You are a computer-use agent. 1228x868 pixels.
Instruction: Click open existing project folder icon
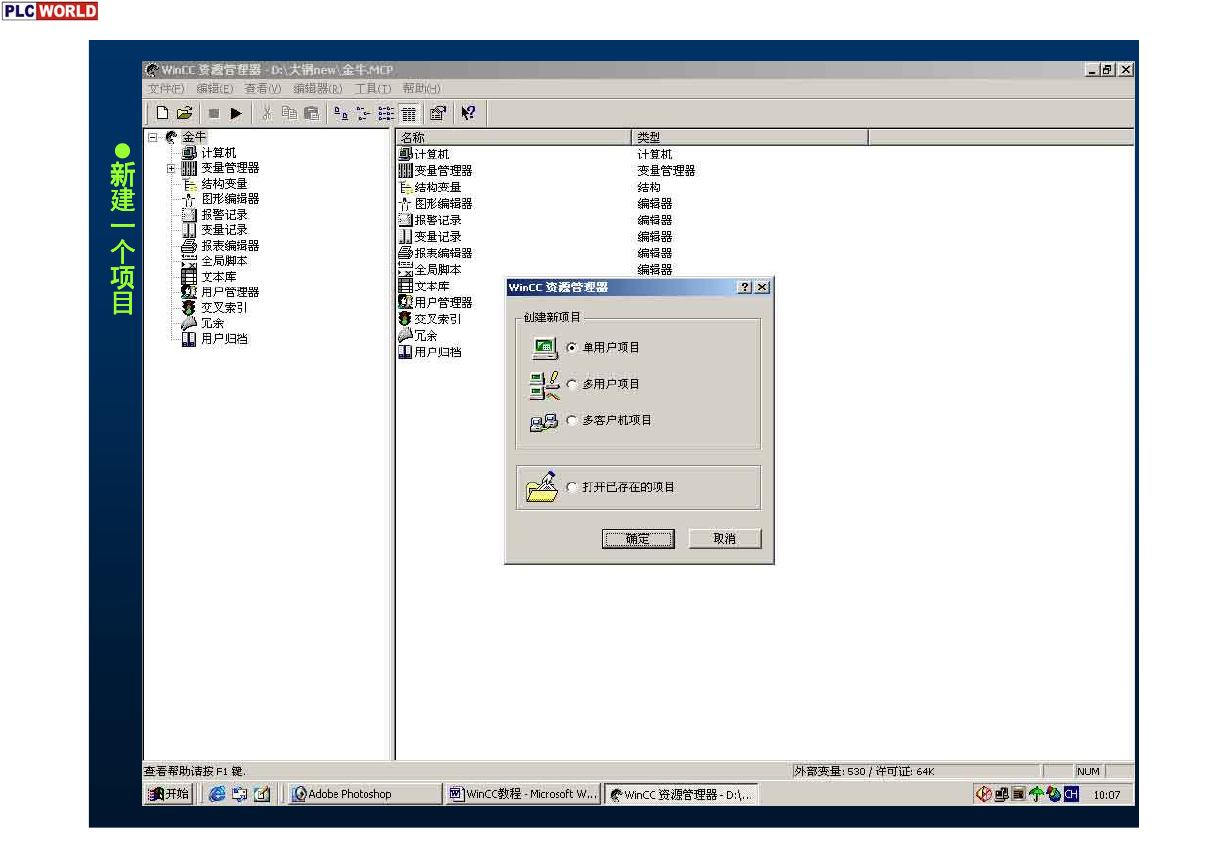(542, 486)
